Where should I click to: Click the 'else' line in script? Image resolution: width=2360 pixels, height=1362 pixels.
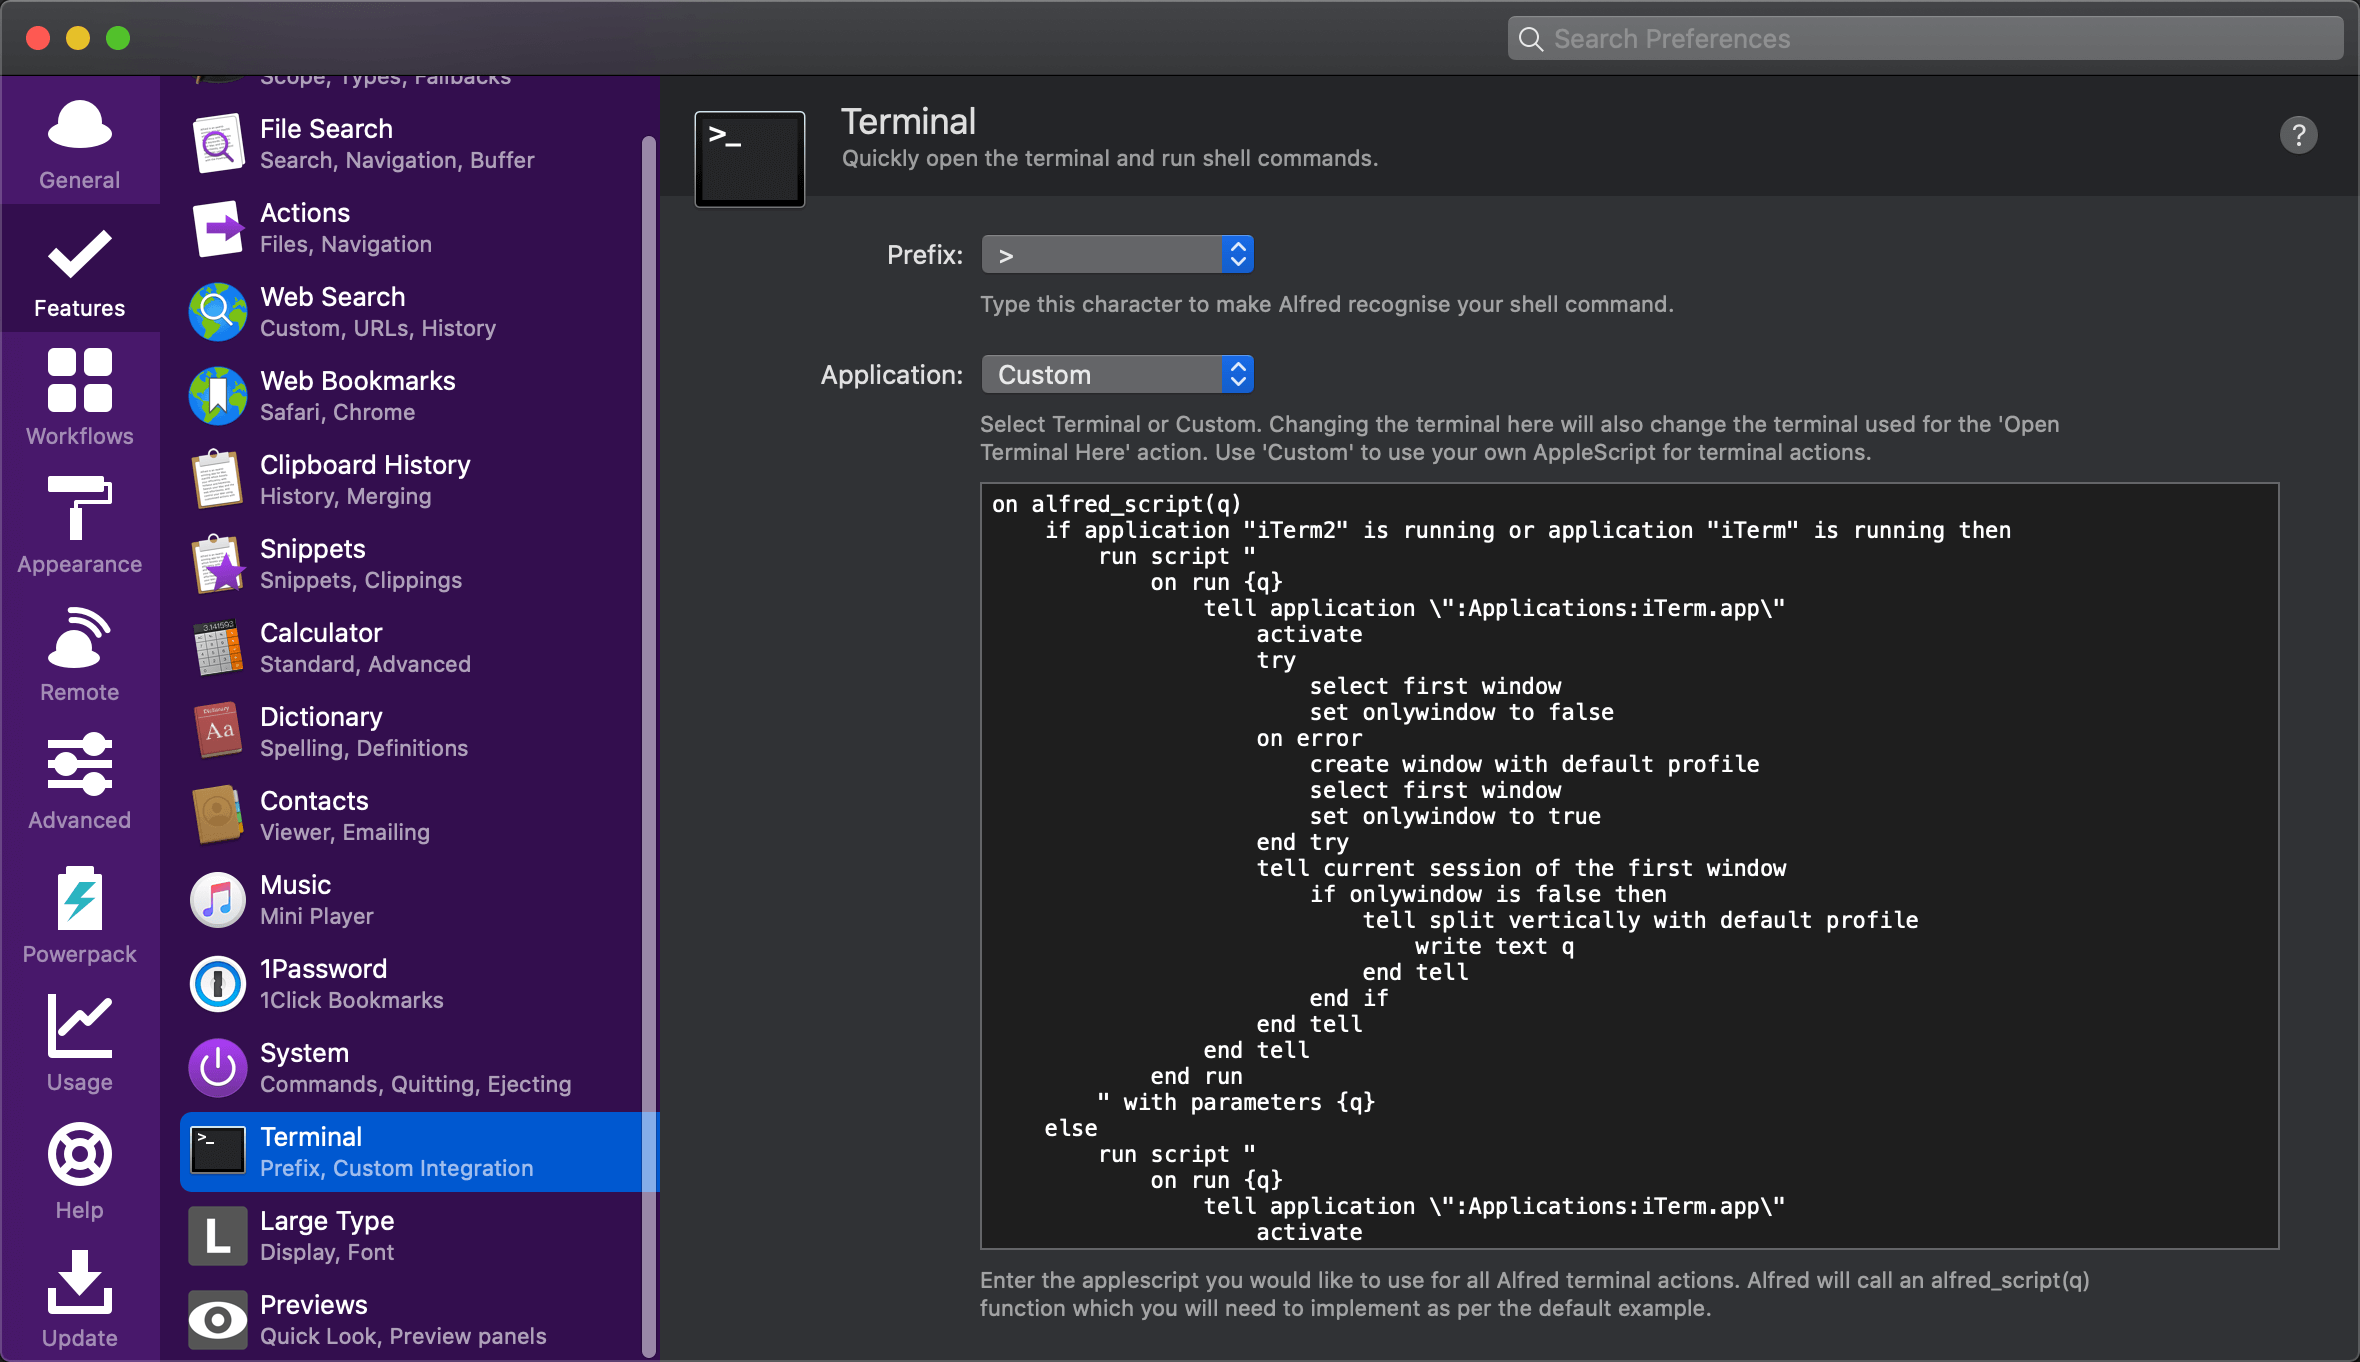pos(1071,1128)
